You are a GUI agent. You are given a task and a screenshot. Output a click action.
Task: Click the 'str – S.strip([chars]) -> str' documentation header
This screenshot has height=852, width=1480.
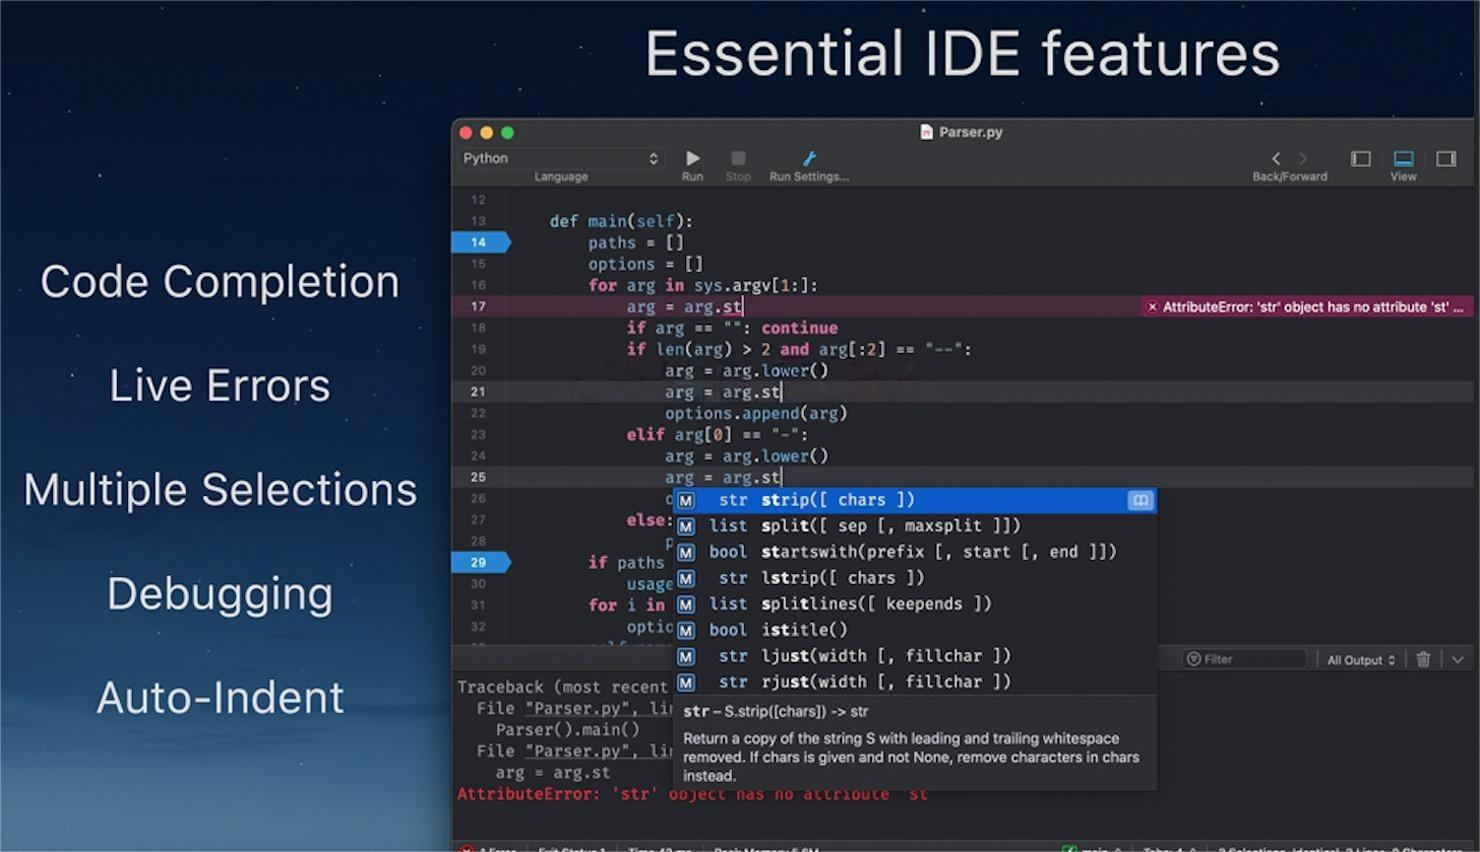[x=776, y=712]
